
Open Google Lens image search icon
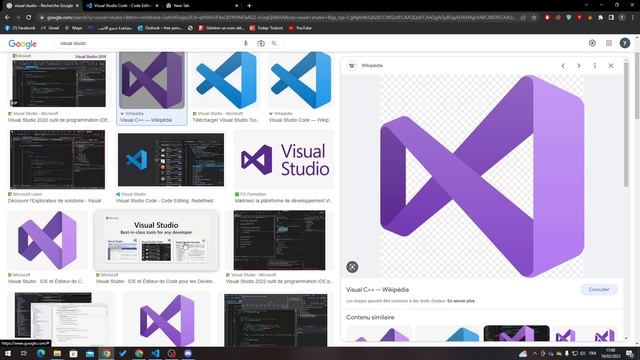260,43
